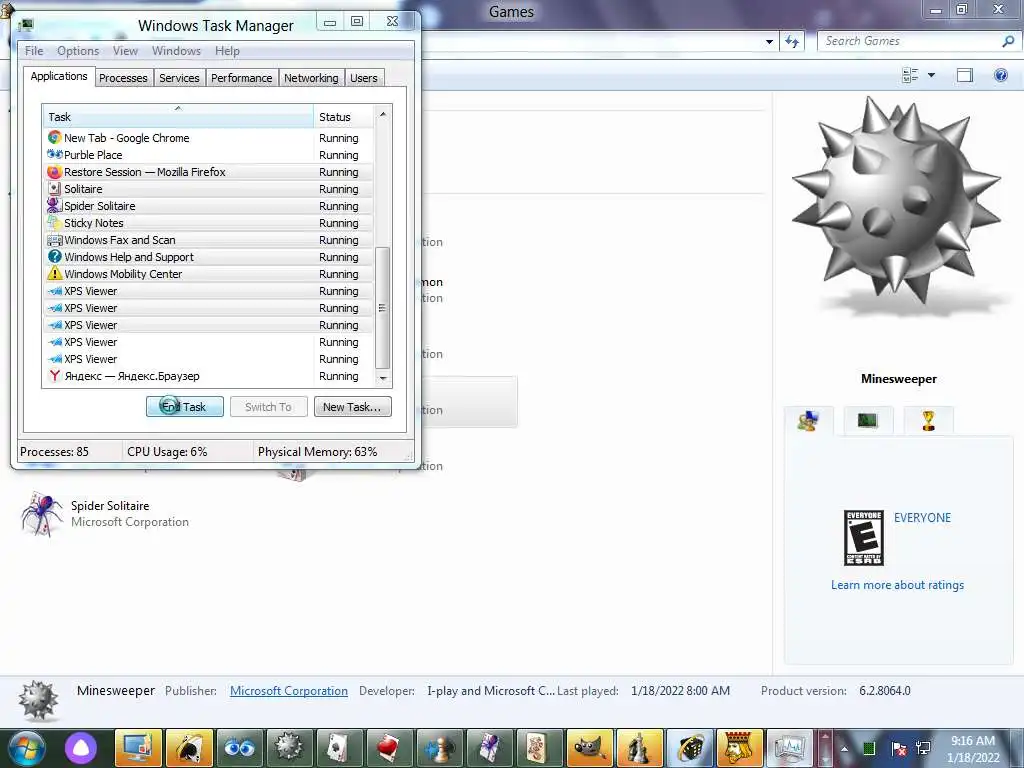Open the Internet Checkers dice taskbar icon
Viewport: 1024px width, 768px height.
click(690, 748)
